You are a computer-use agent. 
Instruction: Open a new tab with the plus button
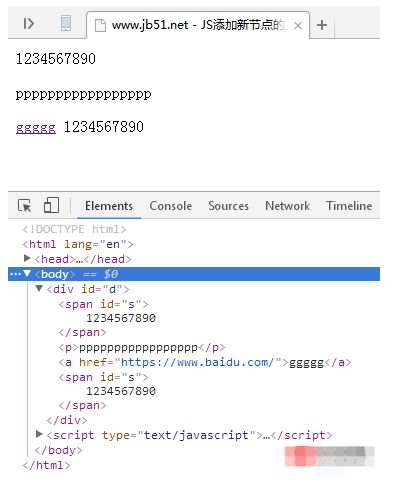[322, 25]
